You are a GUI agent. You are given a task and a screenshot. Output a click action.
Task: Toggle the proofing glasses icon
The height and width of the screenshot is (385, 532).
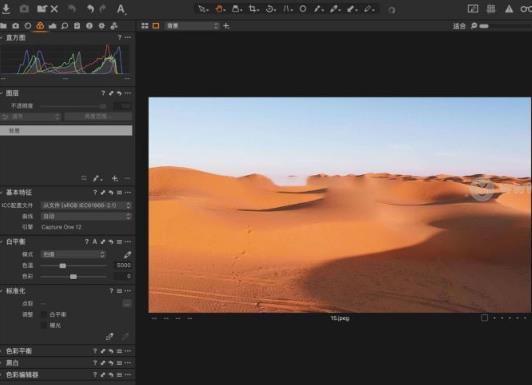pos(527,9)
